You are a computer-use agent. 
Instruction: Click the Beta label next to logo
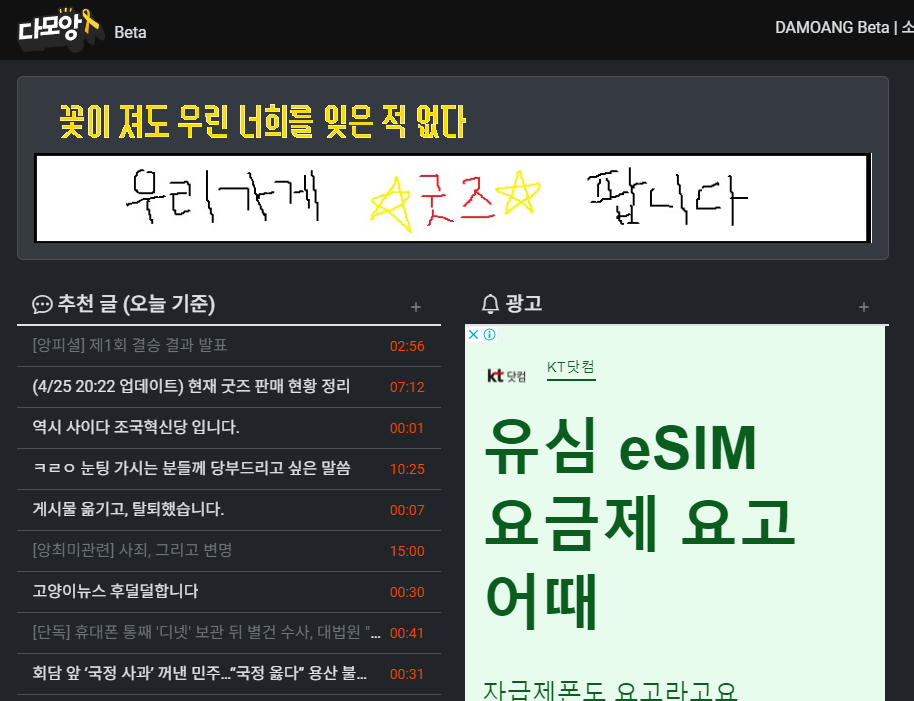click(x=131, y=33)
